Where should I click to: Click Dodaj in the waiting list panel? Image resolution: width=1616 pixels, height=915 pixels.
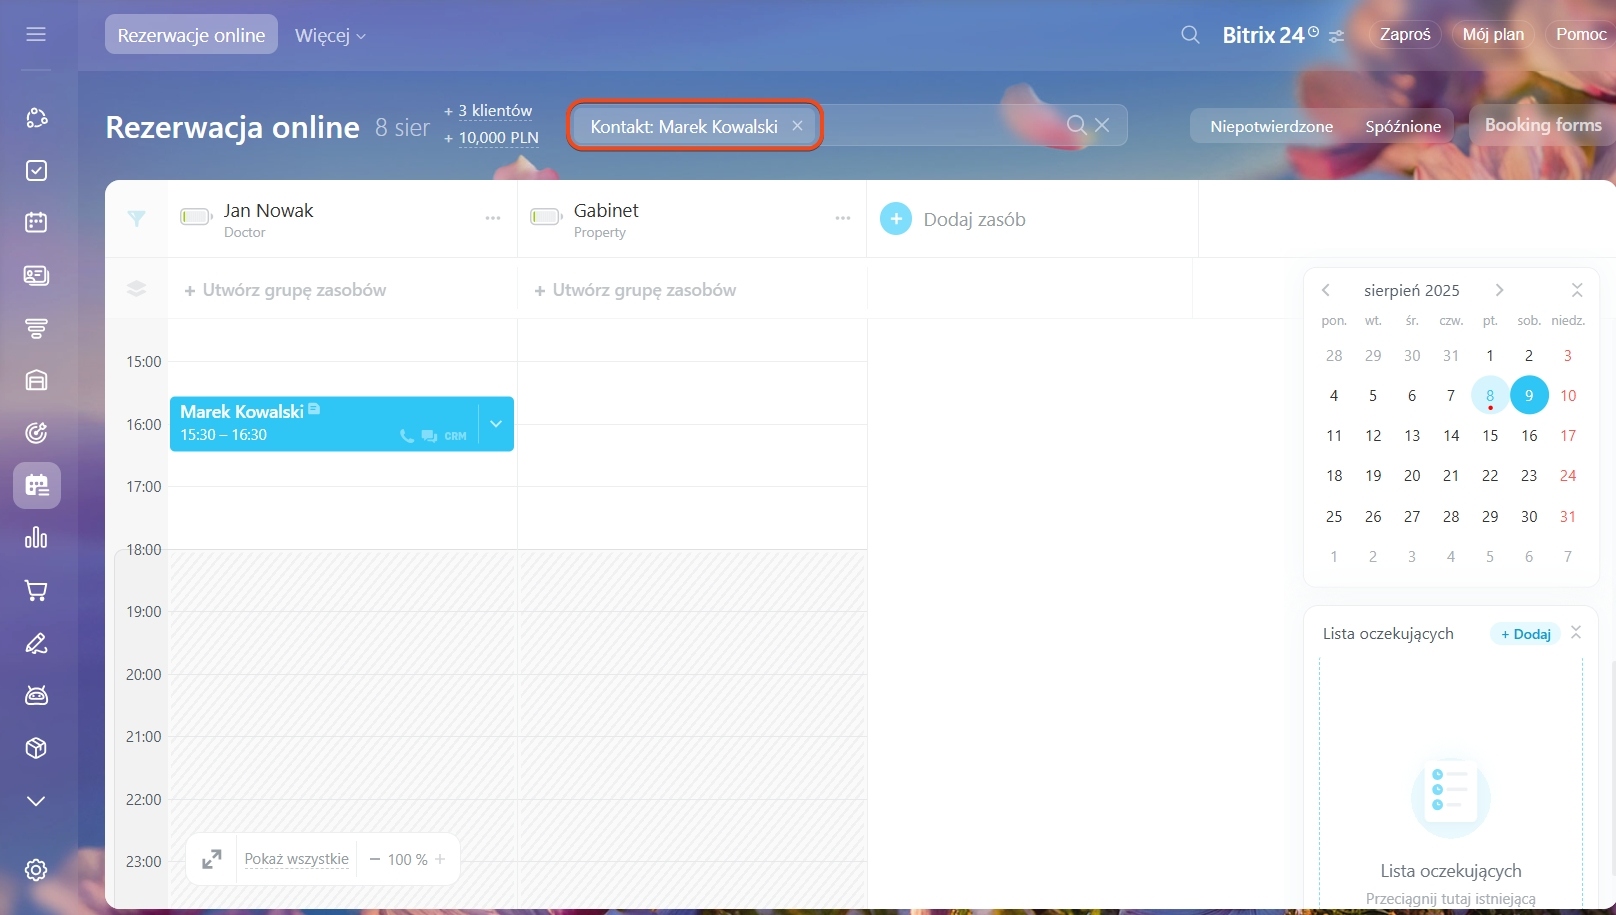(1526, 634)
